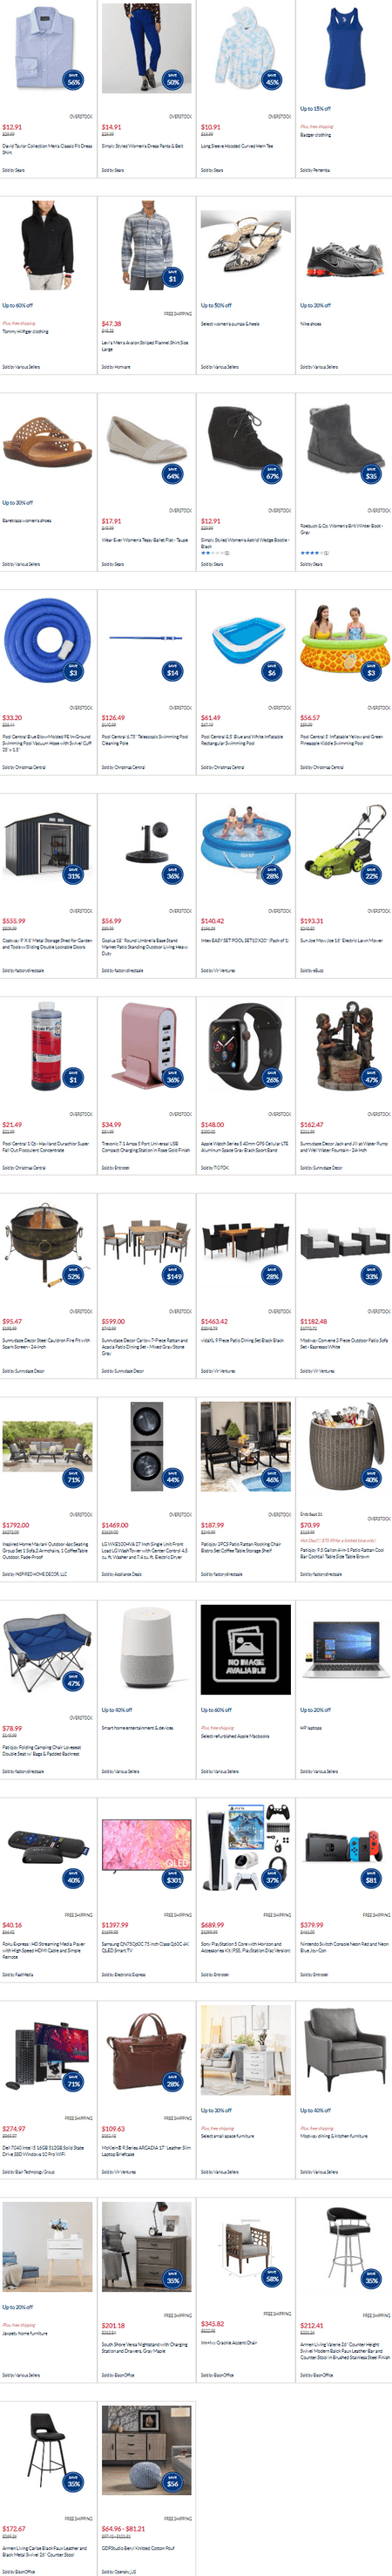This screenshot has width=392, height=2576.
Task: Select the Sun Joe electric lawn mower image
Action: point(344,843)
